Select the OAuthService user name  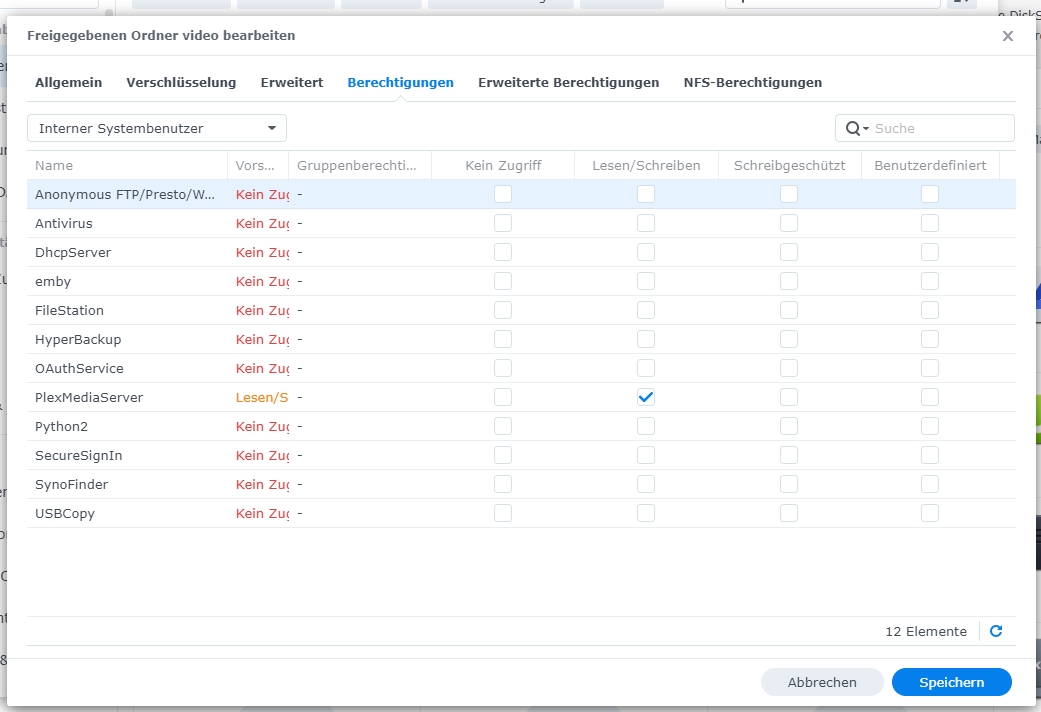79,368
